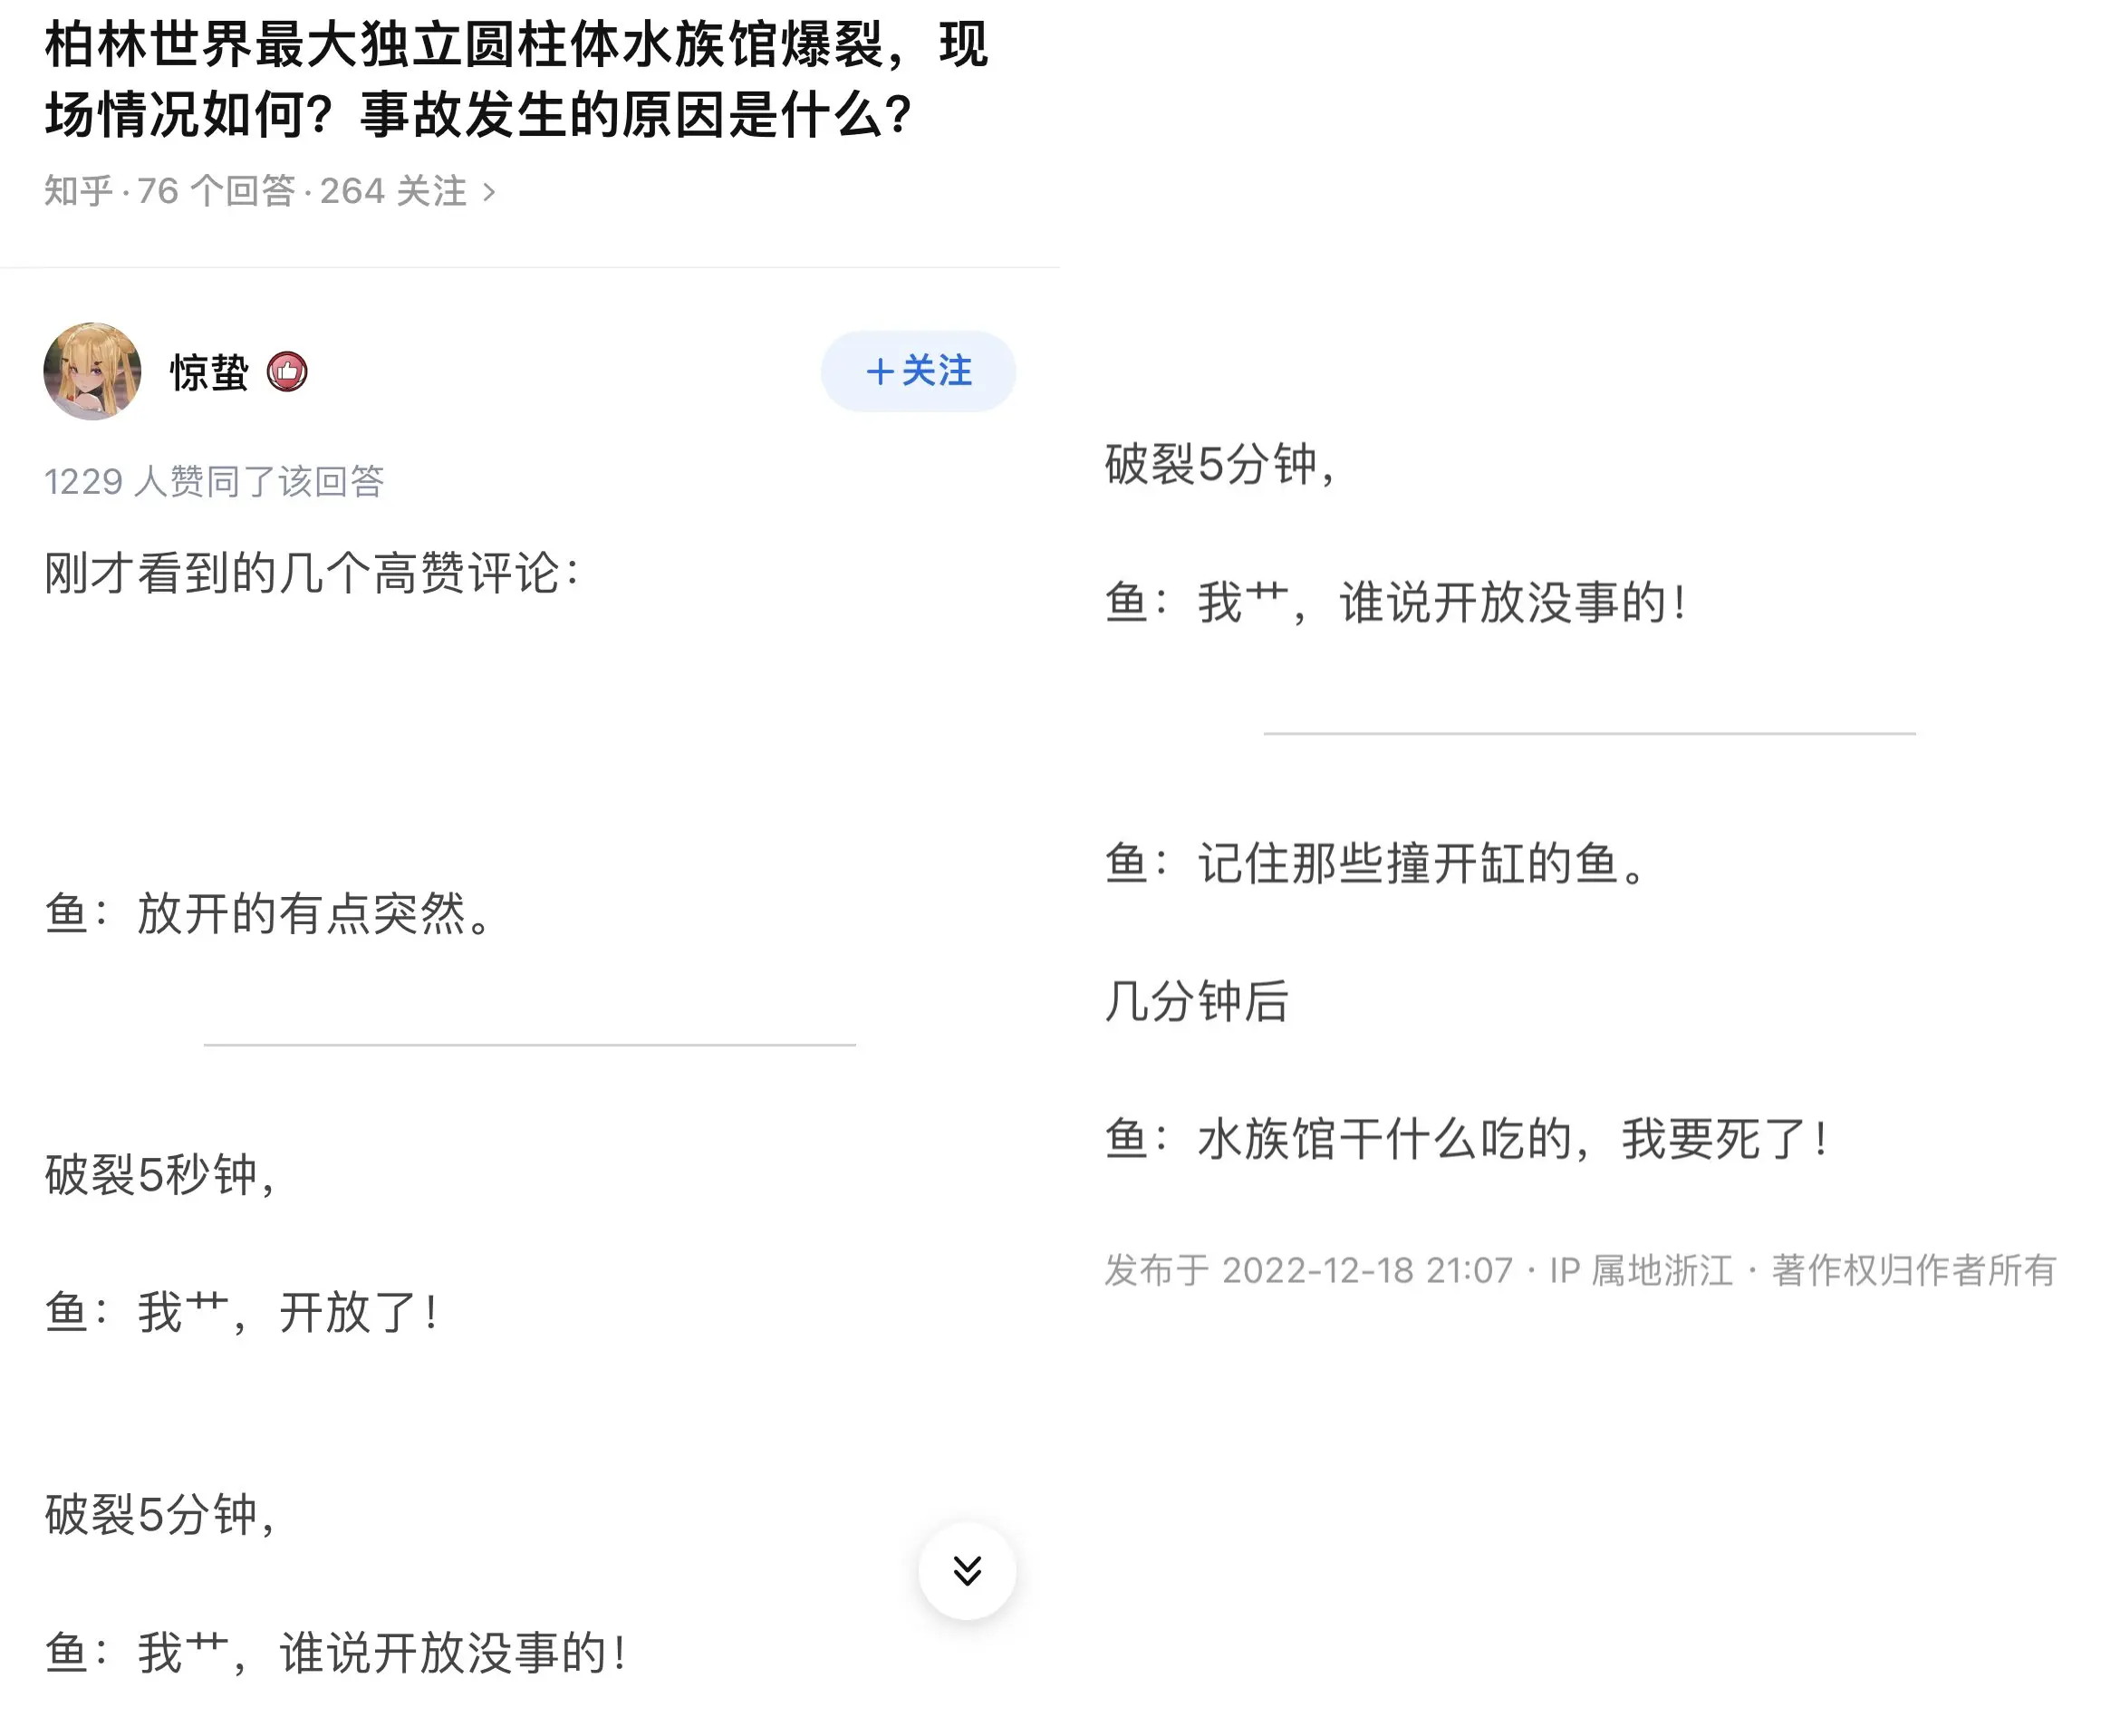Click the 264 关注 follower count
The height and width of the screenshot is (1736, 2120).
[x=393, y=191]
